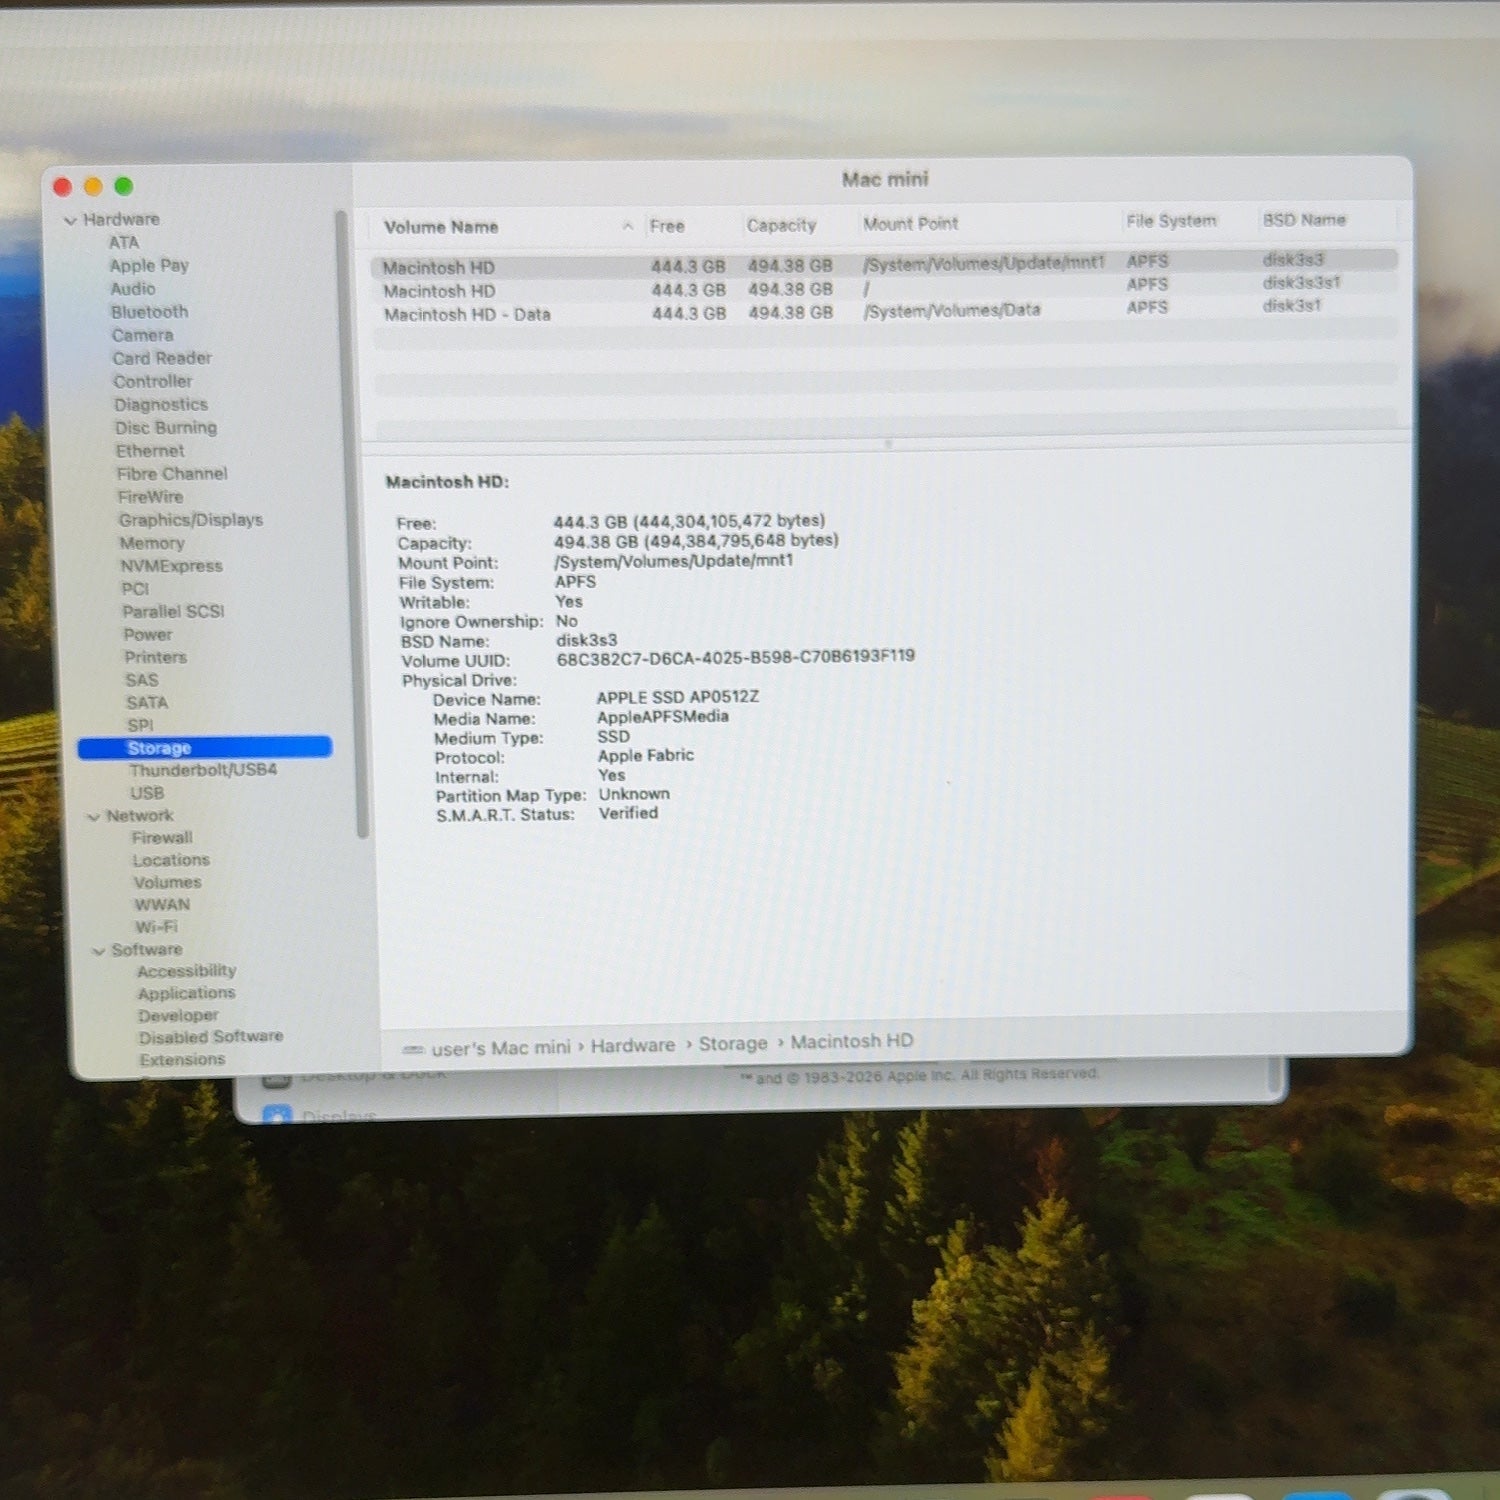
Task: Select Graphics/Displays in sidebar
Action: point(191,520)
